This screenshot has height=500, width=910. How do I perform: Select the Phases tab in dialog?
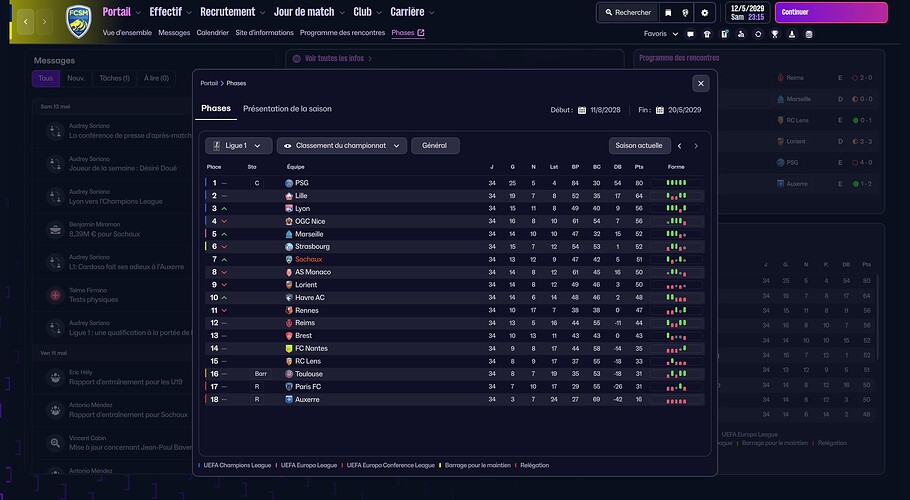coord(216,108)
